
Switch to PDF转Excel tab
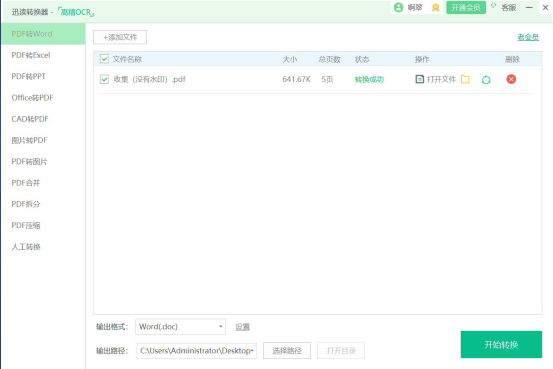(43, 55)
